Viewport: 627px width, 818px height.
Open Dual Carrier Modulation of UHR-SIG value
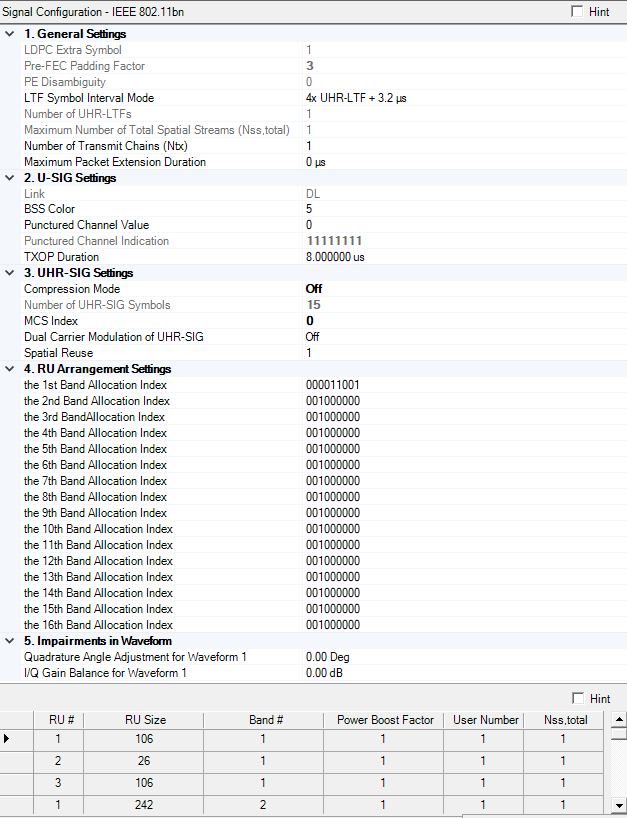(x=464, y=337)
